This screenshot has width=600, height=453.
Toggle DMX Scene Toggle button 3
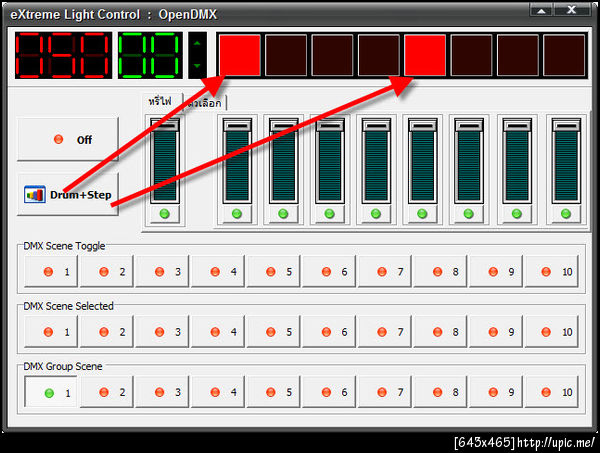162,272
